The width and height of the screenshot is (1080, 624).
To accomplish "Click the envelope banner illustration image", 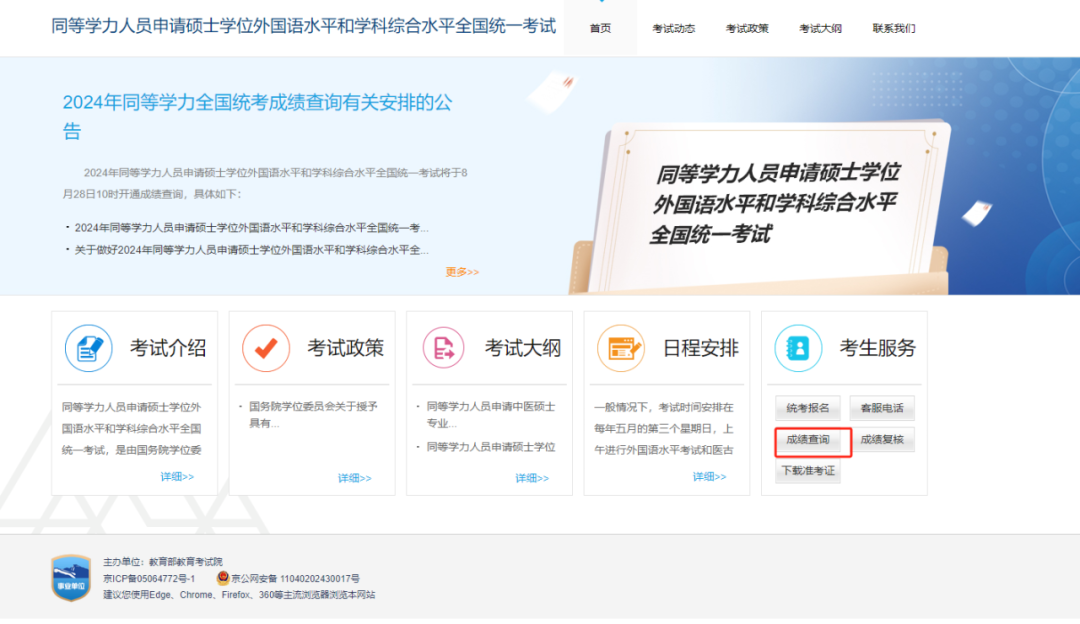I will click(760, 208).
